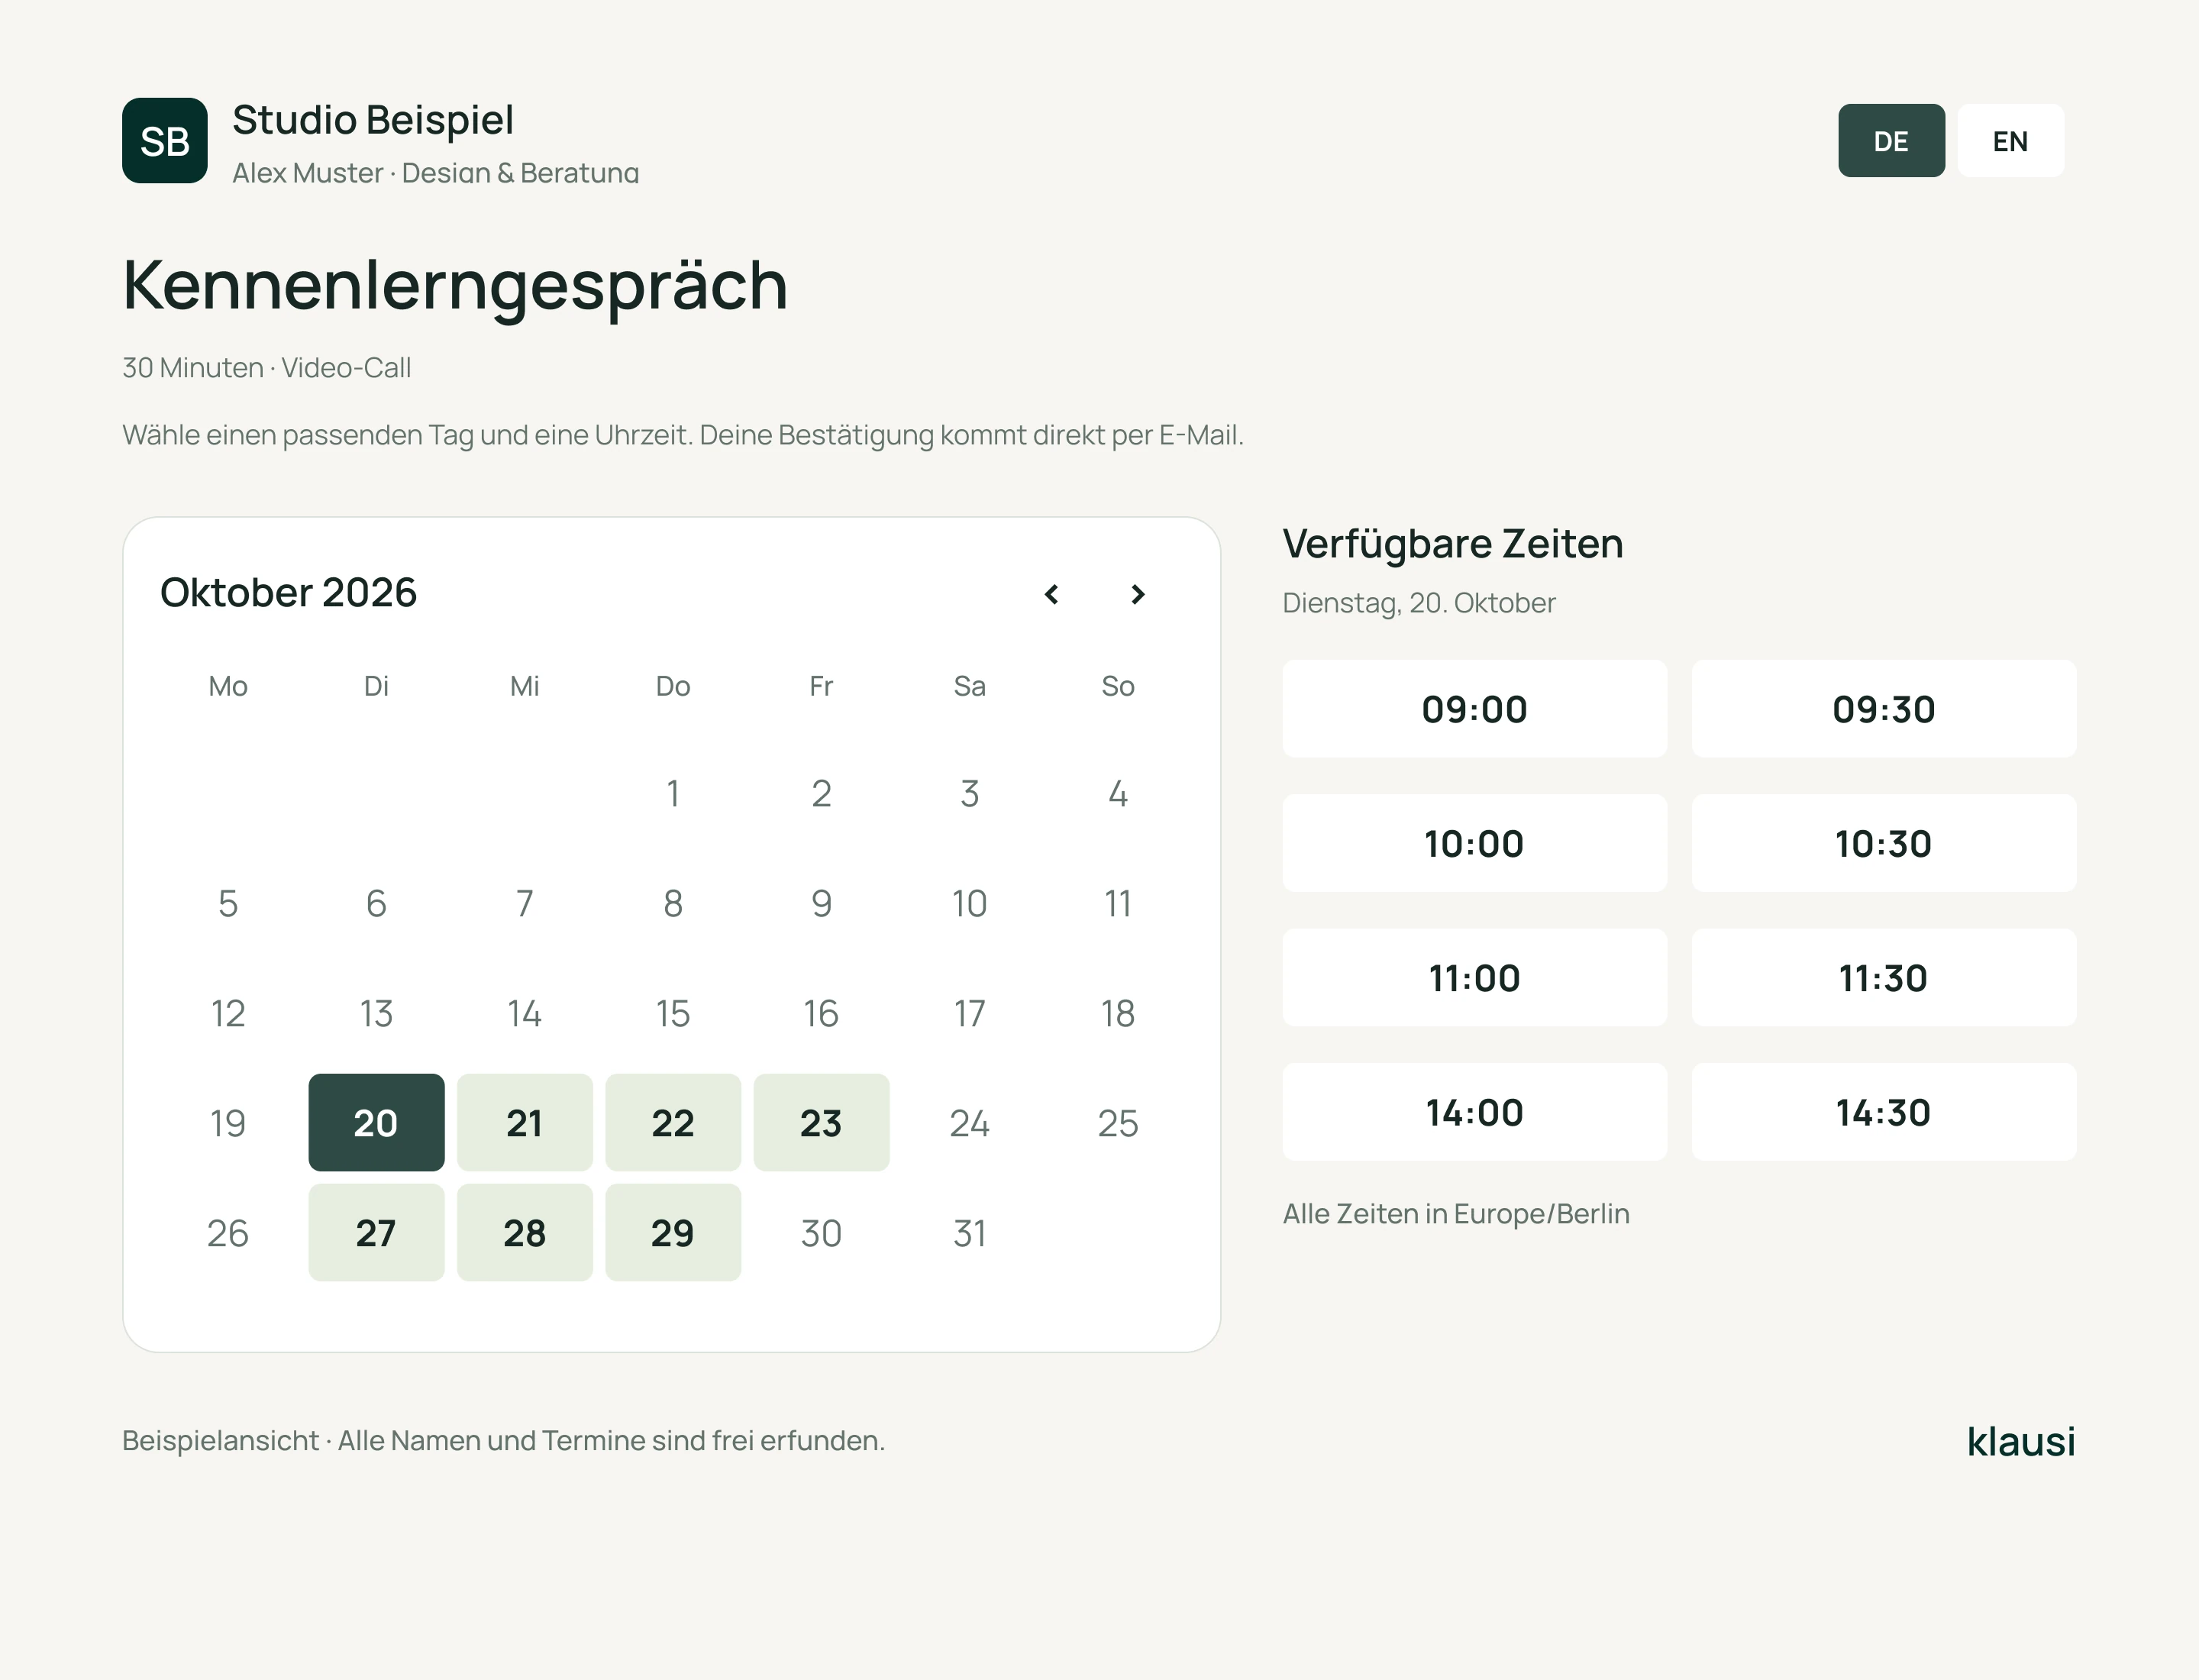Click the Studio Beispiel title
The width and height of the screenshot is (2199, 1680).
[373, 120]
